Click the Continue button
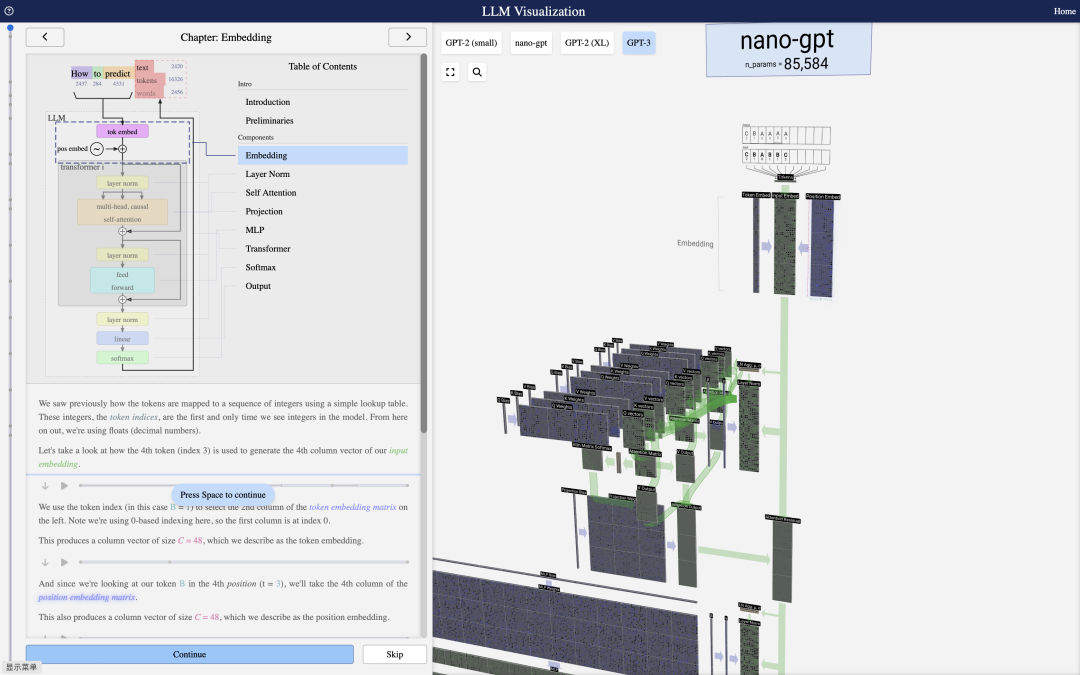The image size is (1080, 675). 189,654
